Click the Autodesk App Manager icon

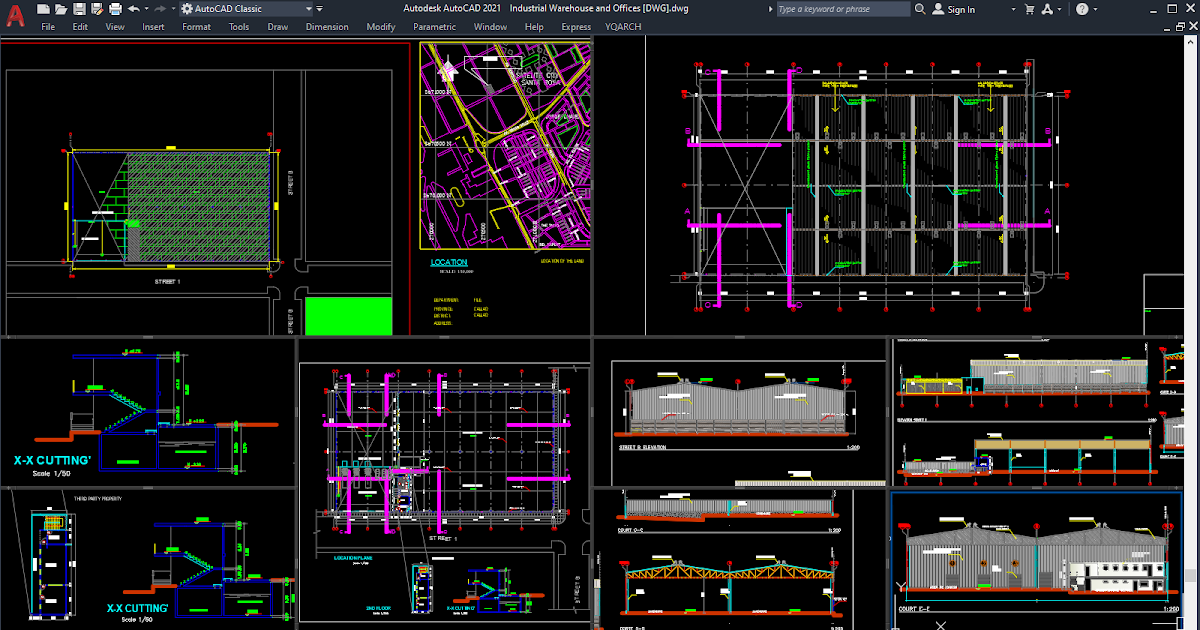point(1048,8)
